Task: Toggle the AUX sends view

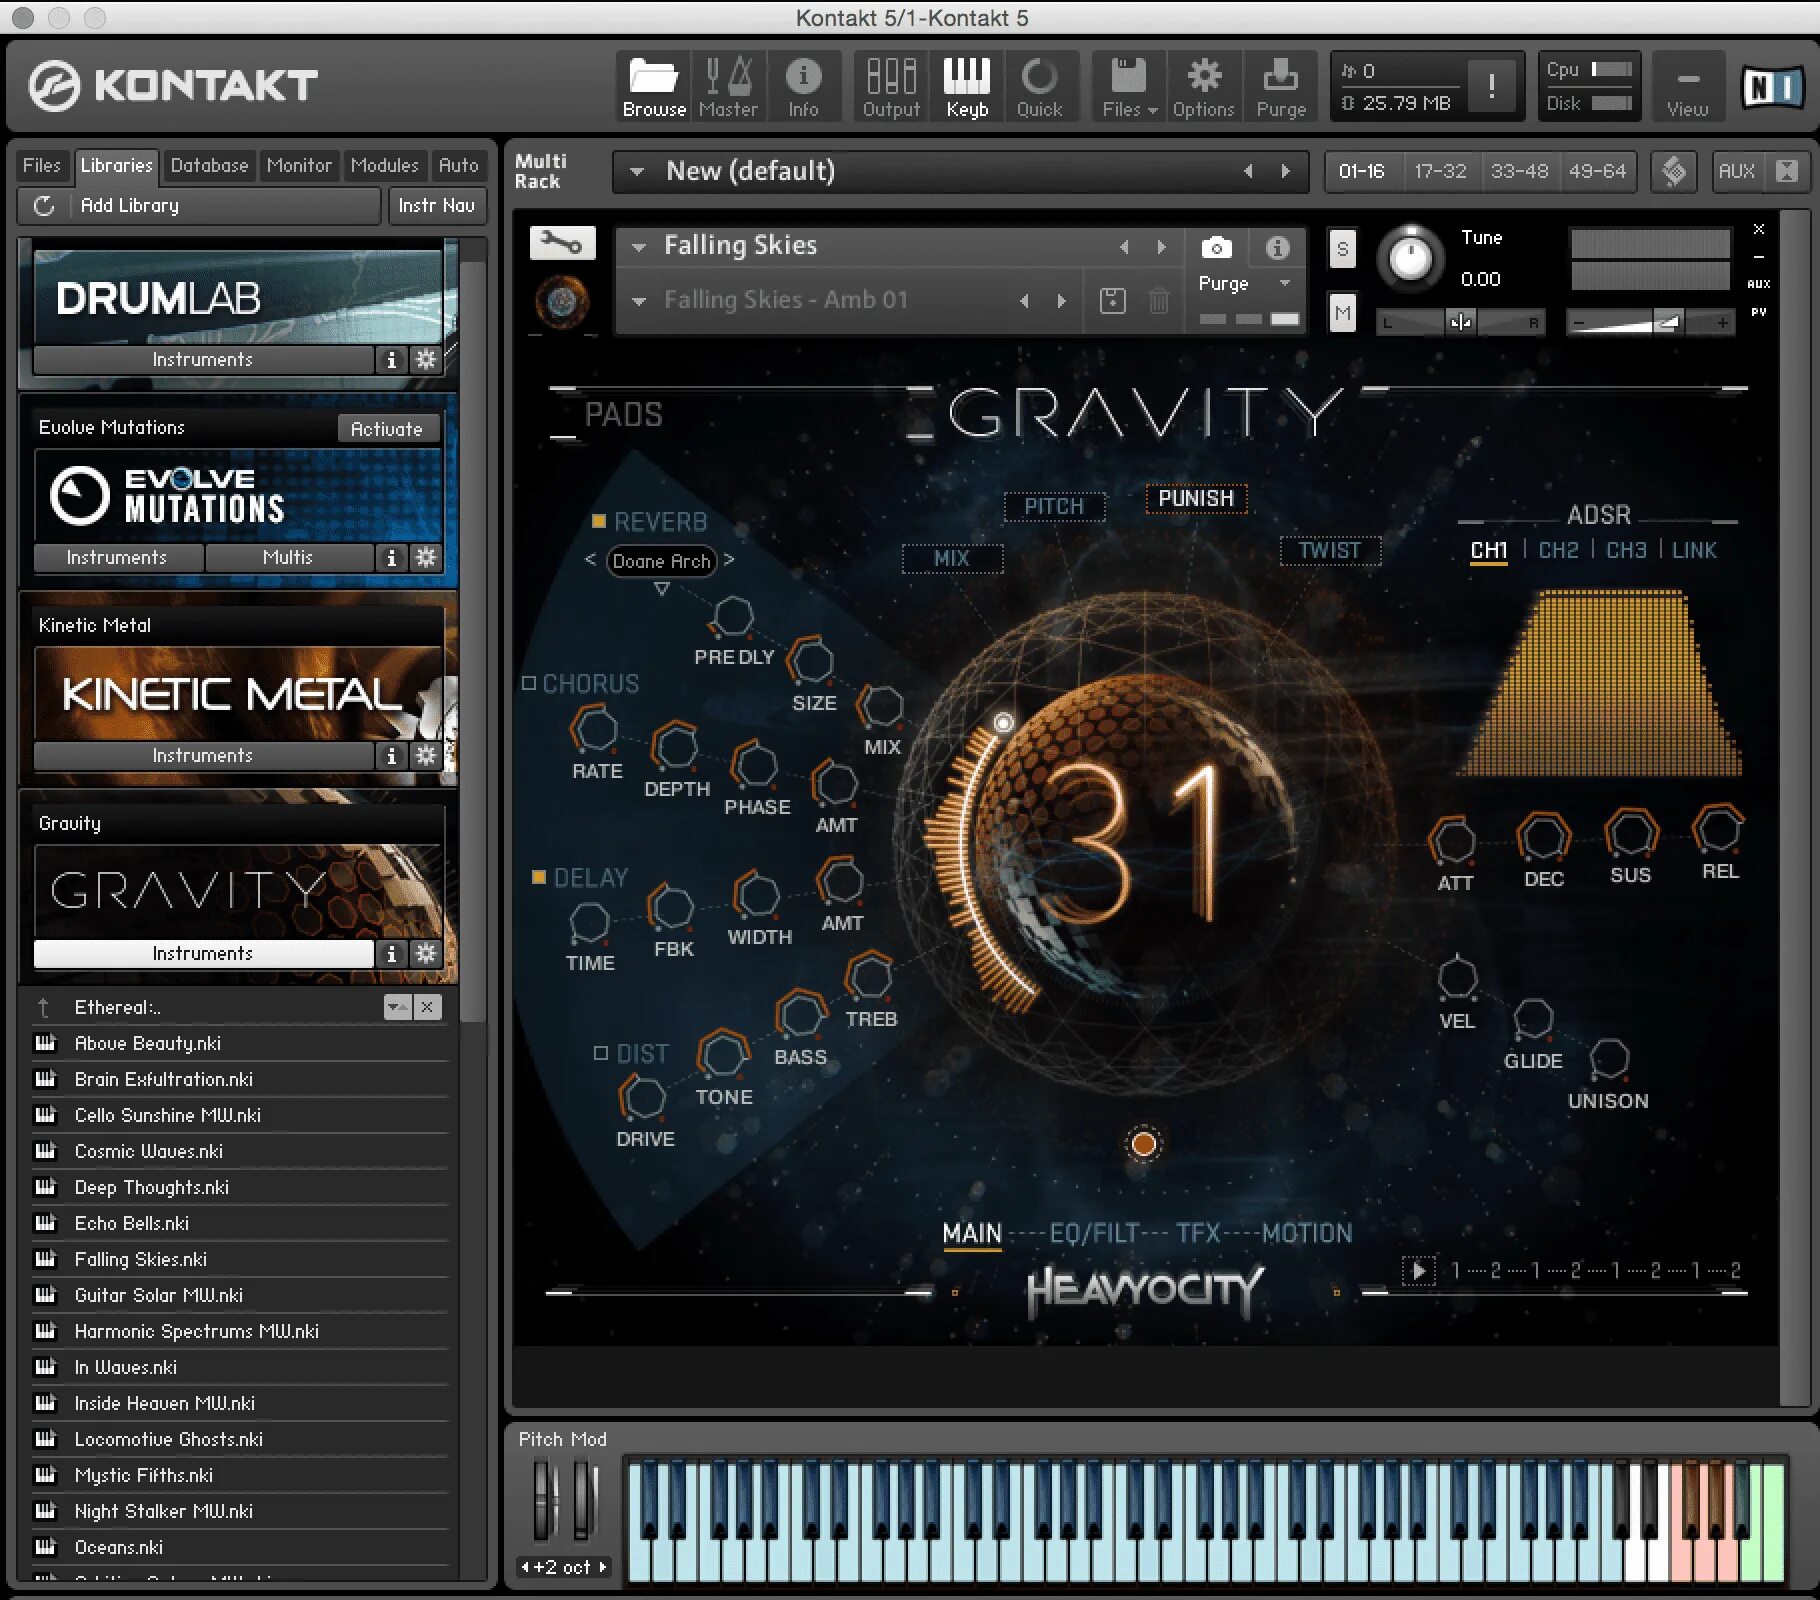Action: coord(1737,171)
